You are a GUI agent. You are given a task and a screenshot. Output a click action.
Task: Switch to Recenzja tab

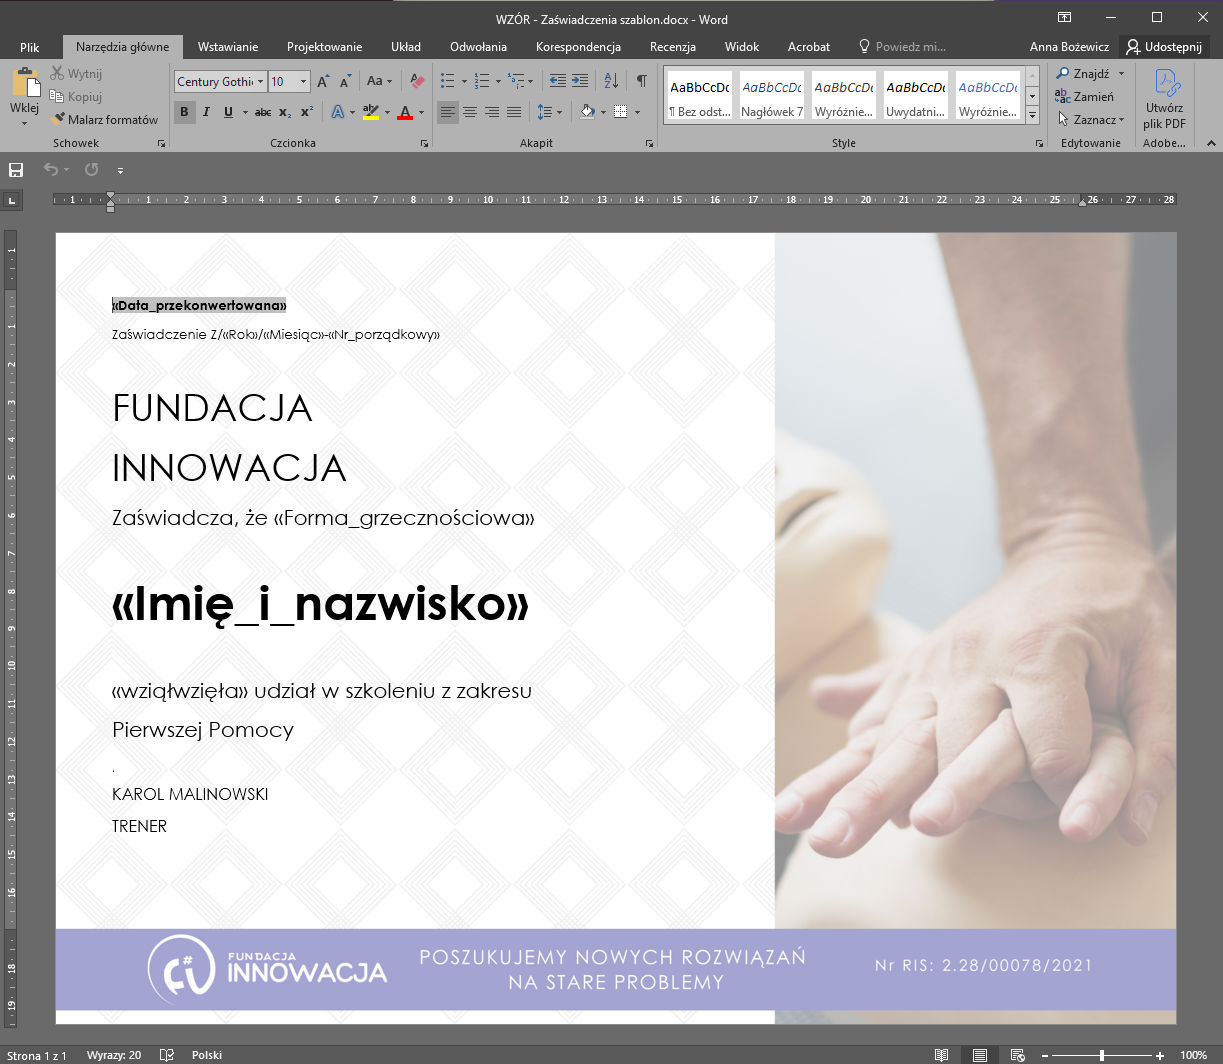(672, 47)
